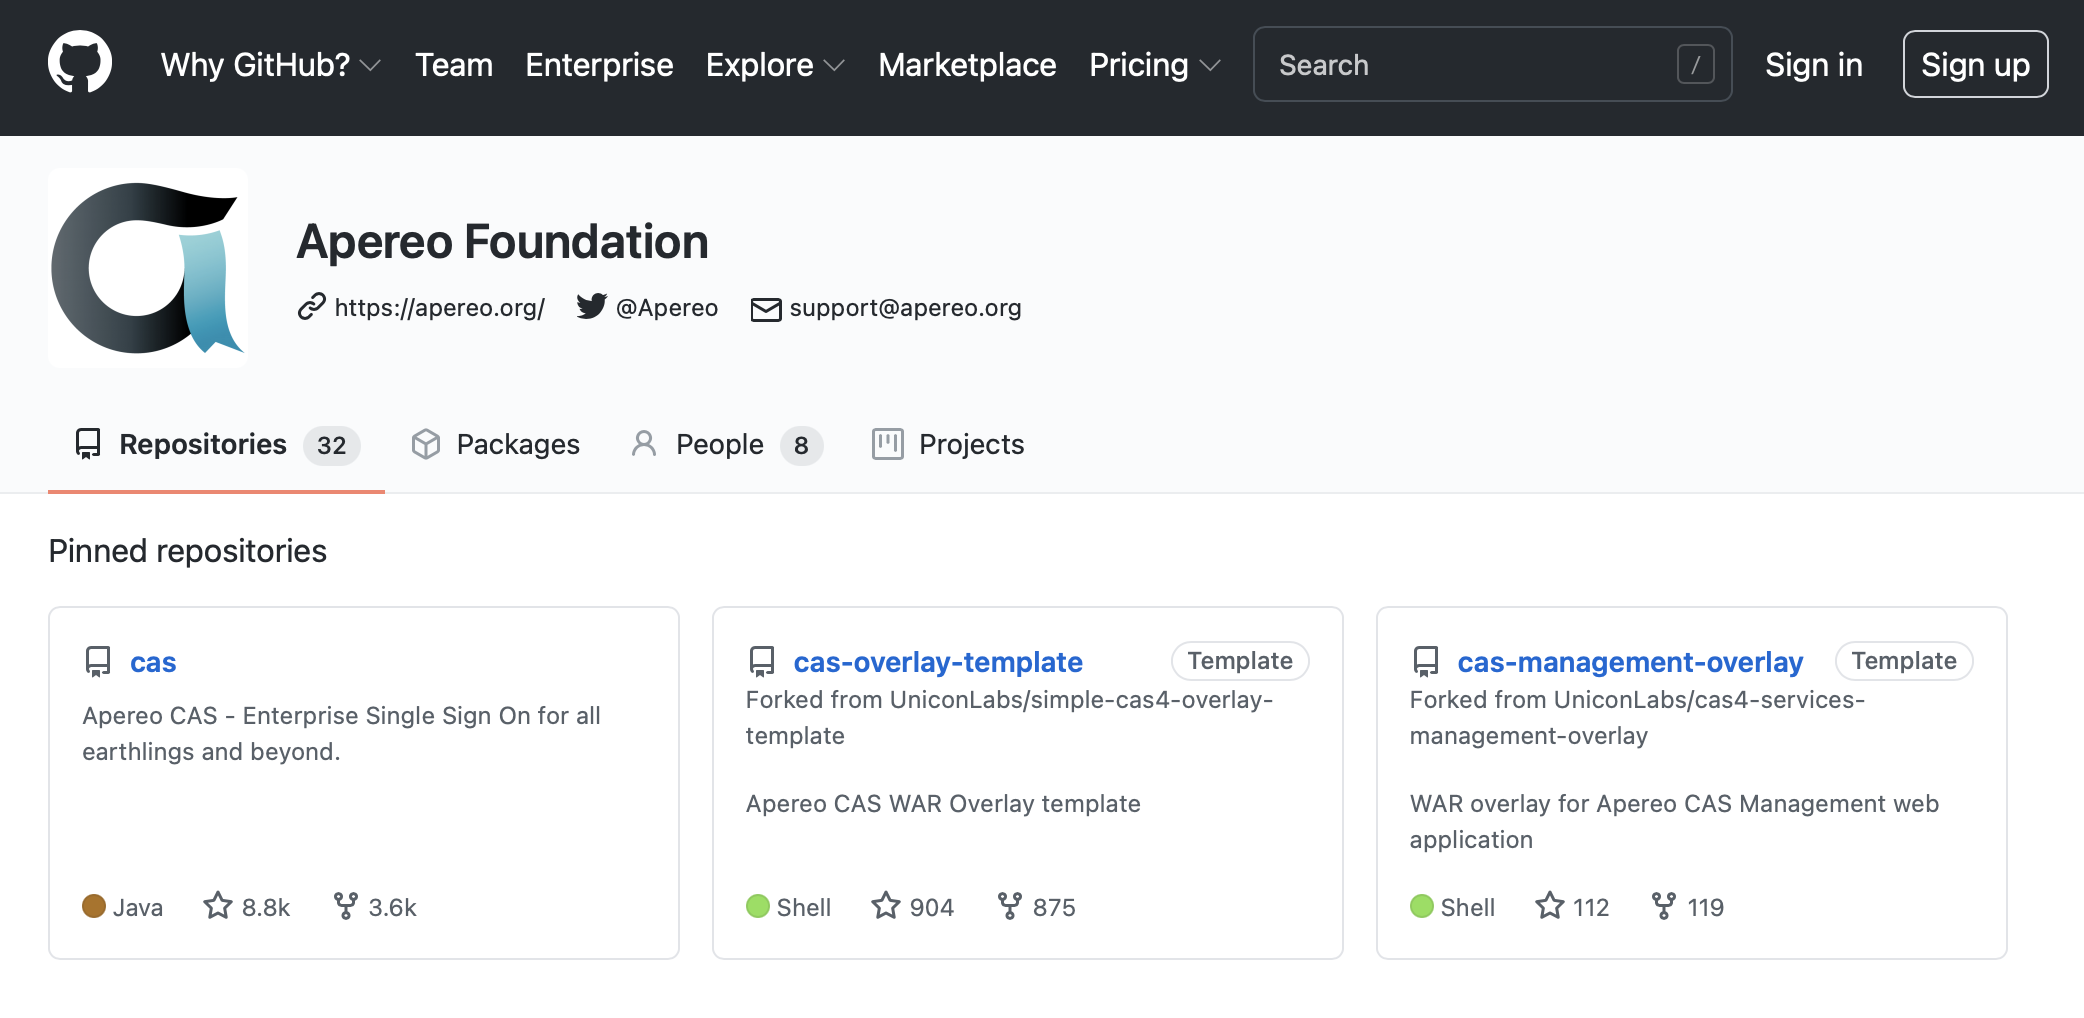The width and height of the screenshot is (2084, 1018).
Task: Click Shell color dot on cas-management-overlay
Action: [x=1422, y=906]
